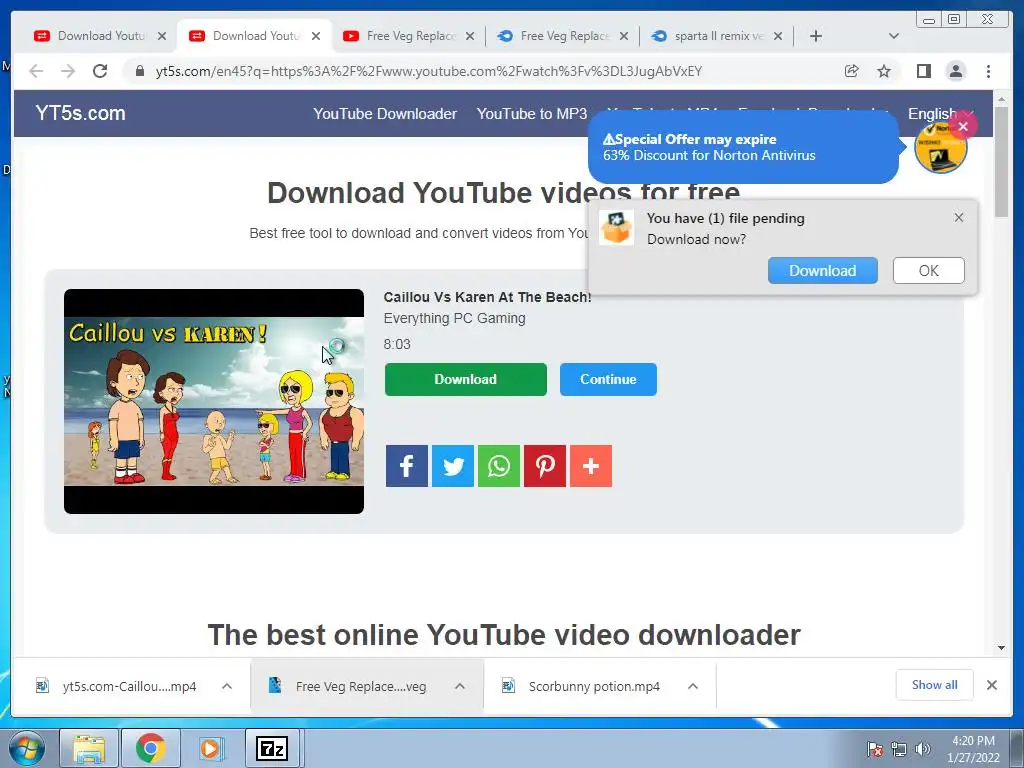This screenshot has height=768, width=1024.
Task: Open Chrome's three-dot menu
Action: pos(989,71)
